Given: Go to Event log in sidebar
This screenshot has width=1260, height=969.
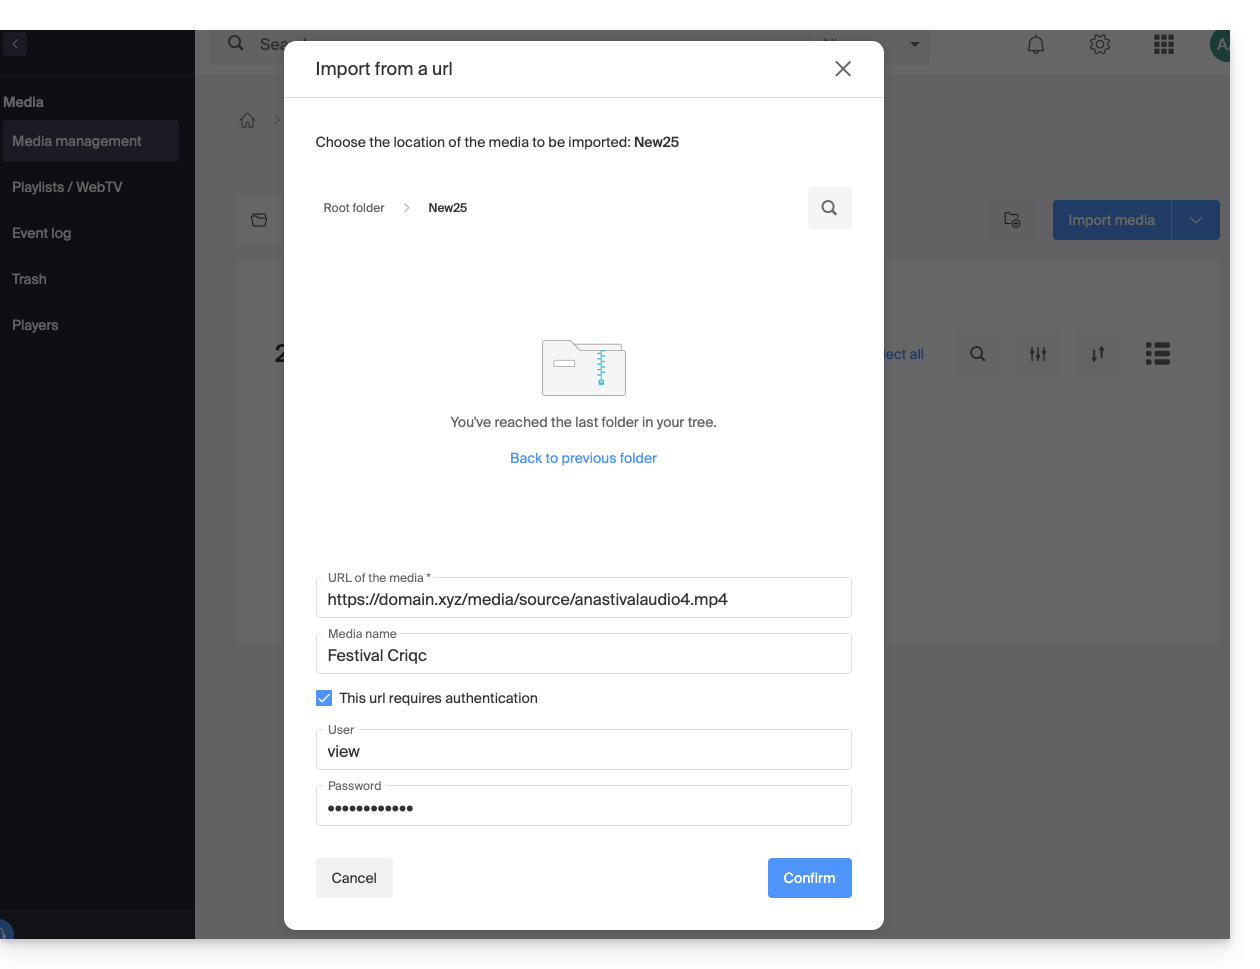Looking at the screenshot, I should 42,233.
